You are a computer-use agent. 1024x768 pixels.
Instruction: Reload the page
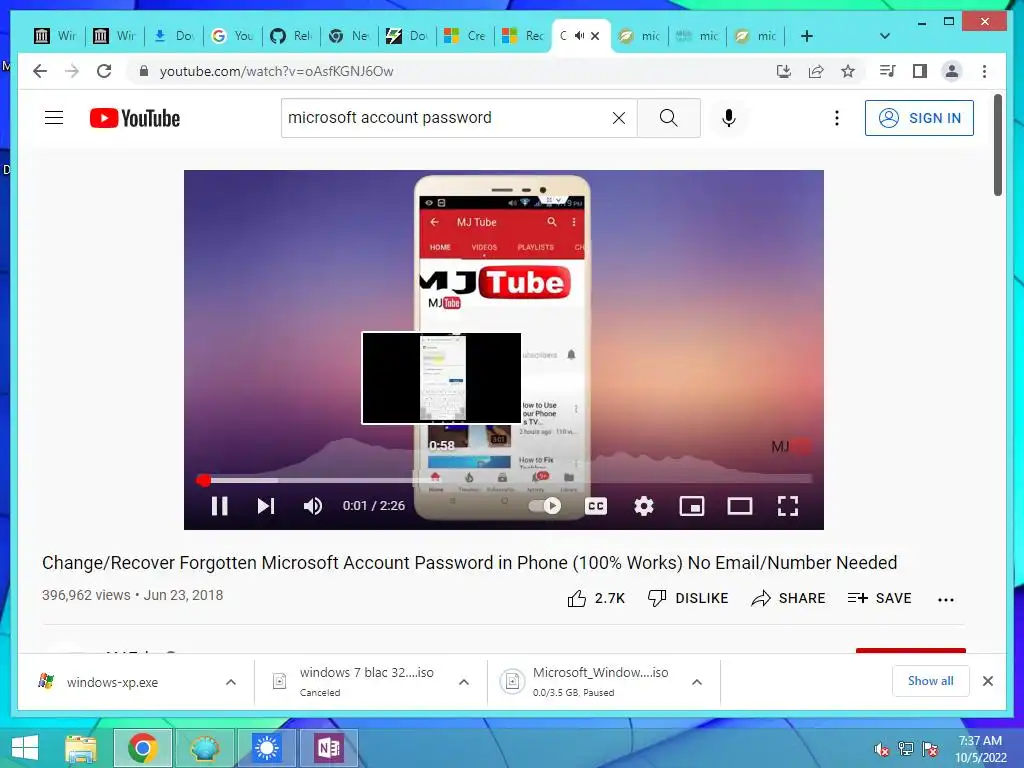pos(104,71)
